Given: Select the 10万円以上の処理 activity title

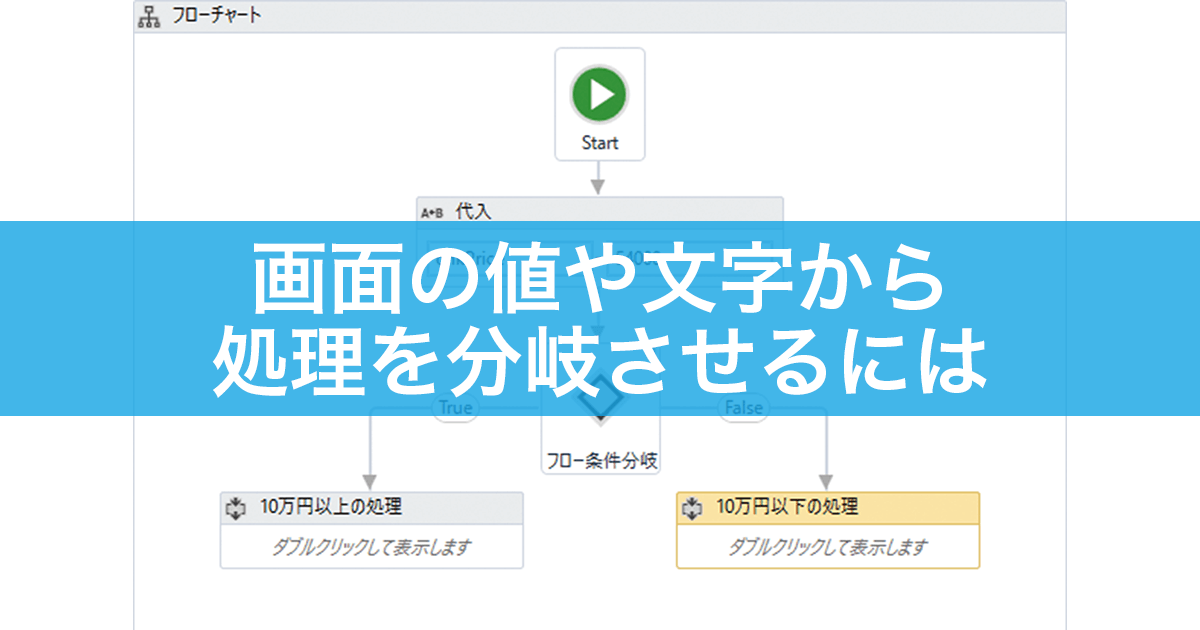Looking at the screenshot, I should tap(331, 508).
